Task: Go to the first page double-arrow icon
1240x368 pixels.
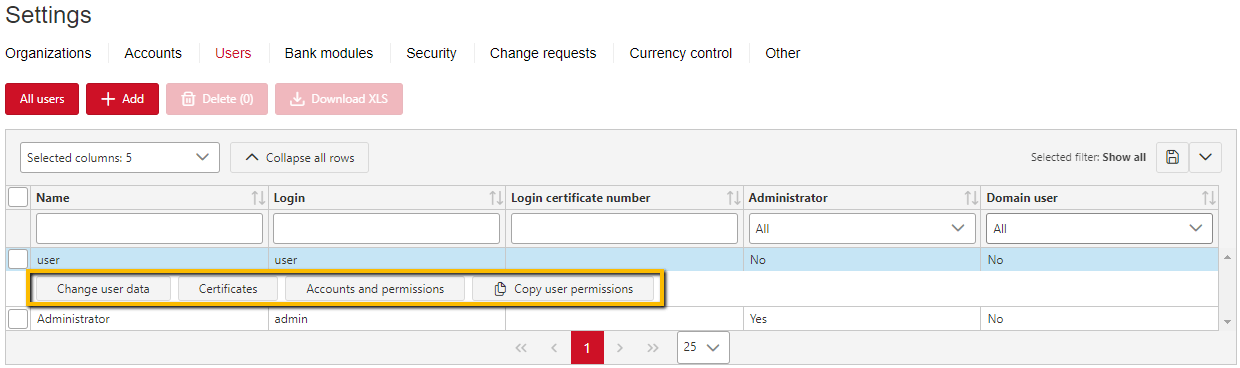Action: coord(521,348)
